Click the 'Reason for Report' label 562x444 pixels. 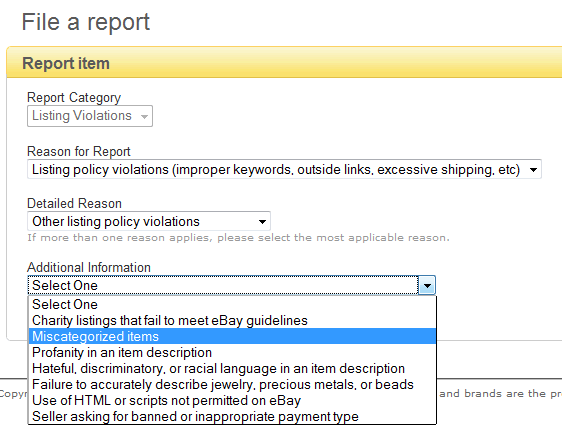tap(79, 151)
